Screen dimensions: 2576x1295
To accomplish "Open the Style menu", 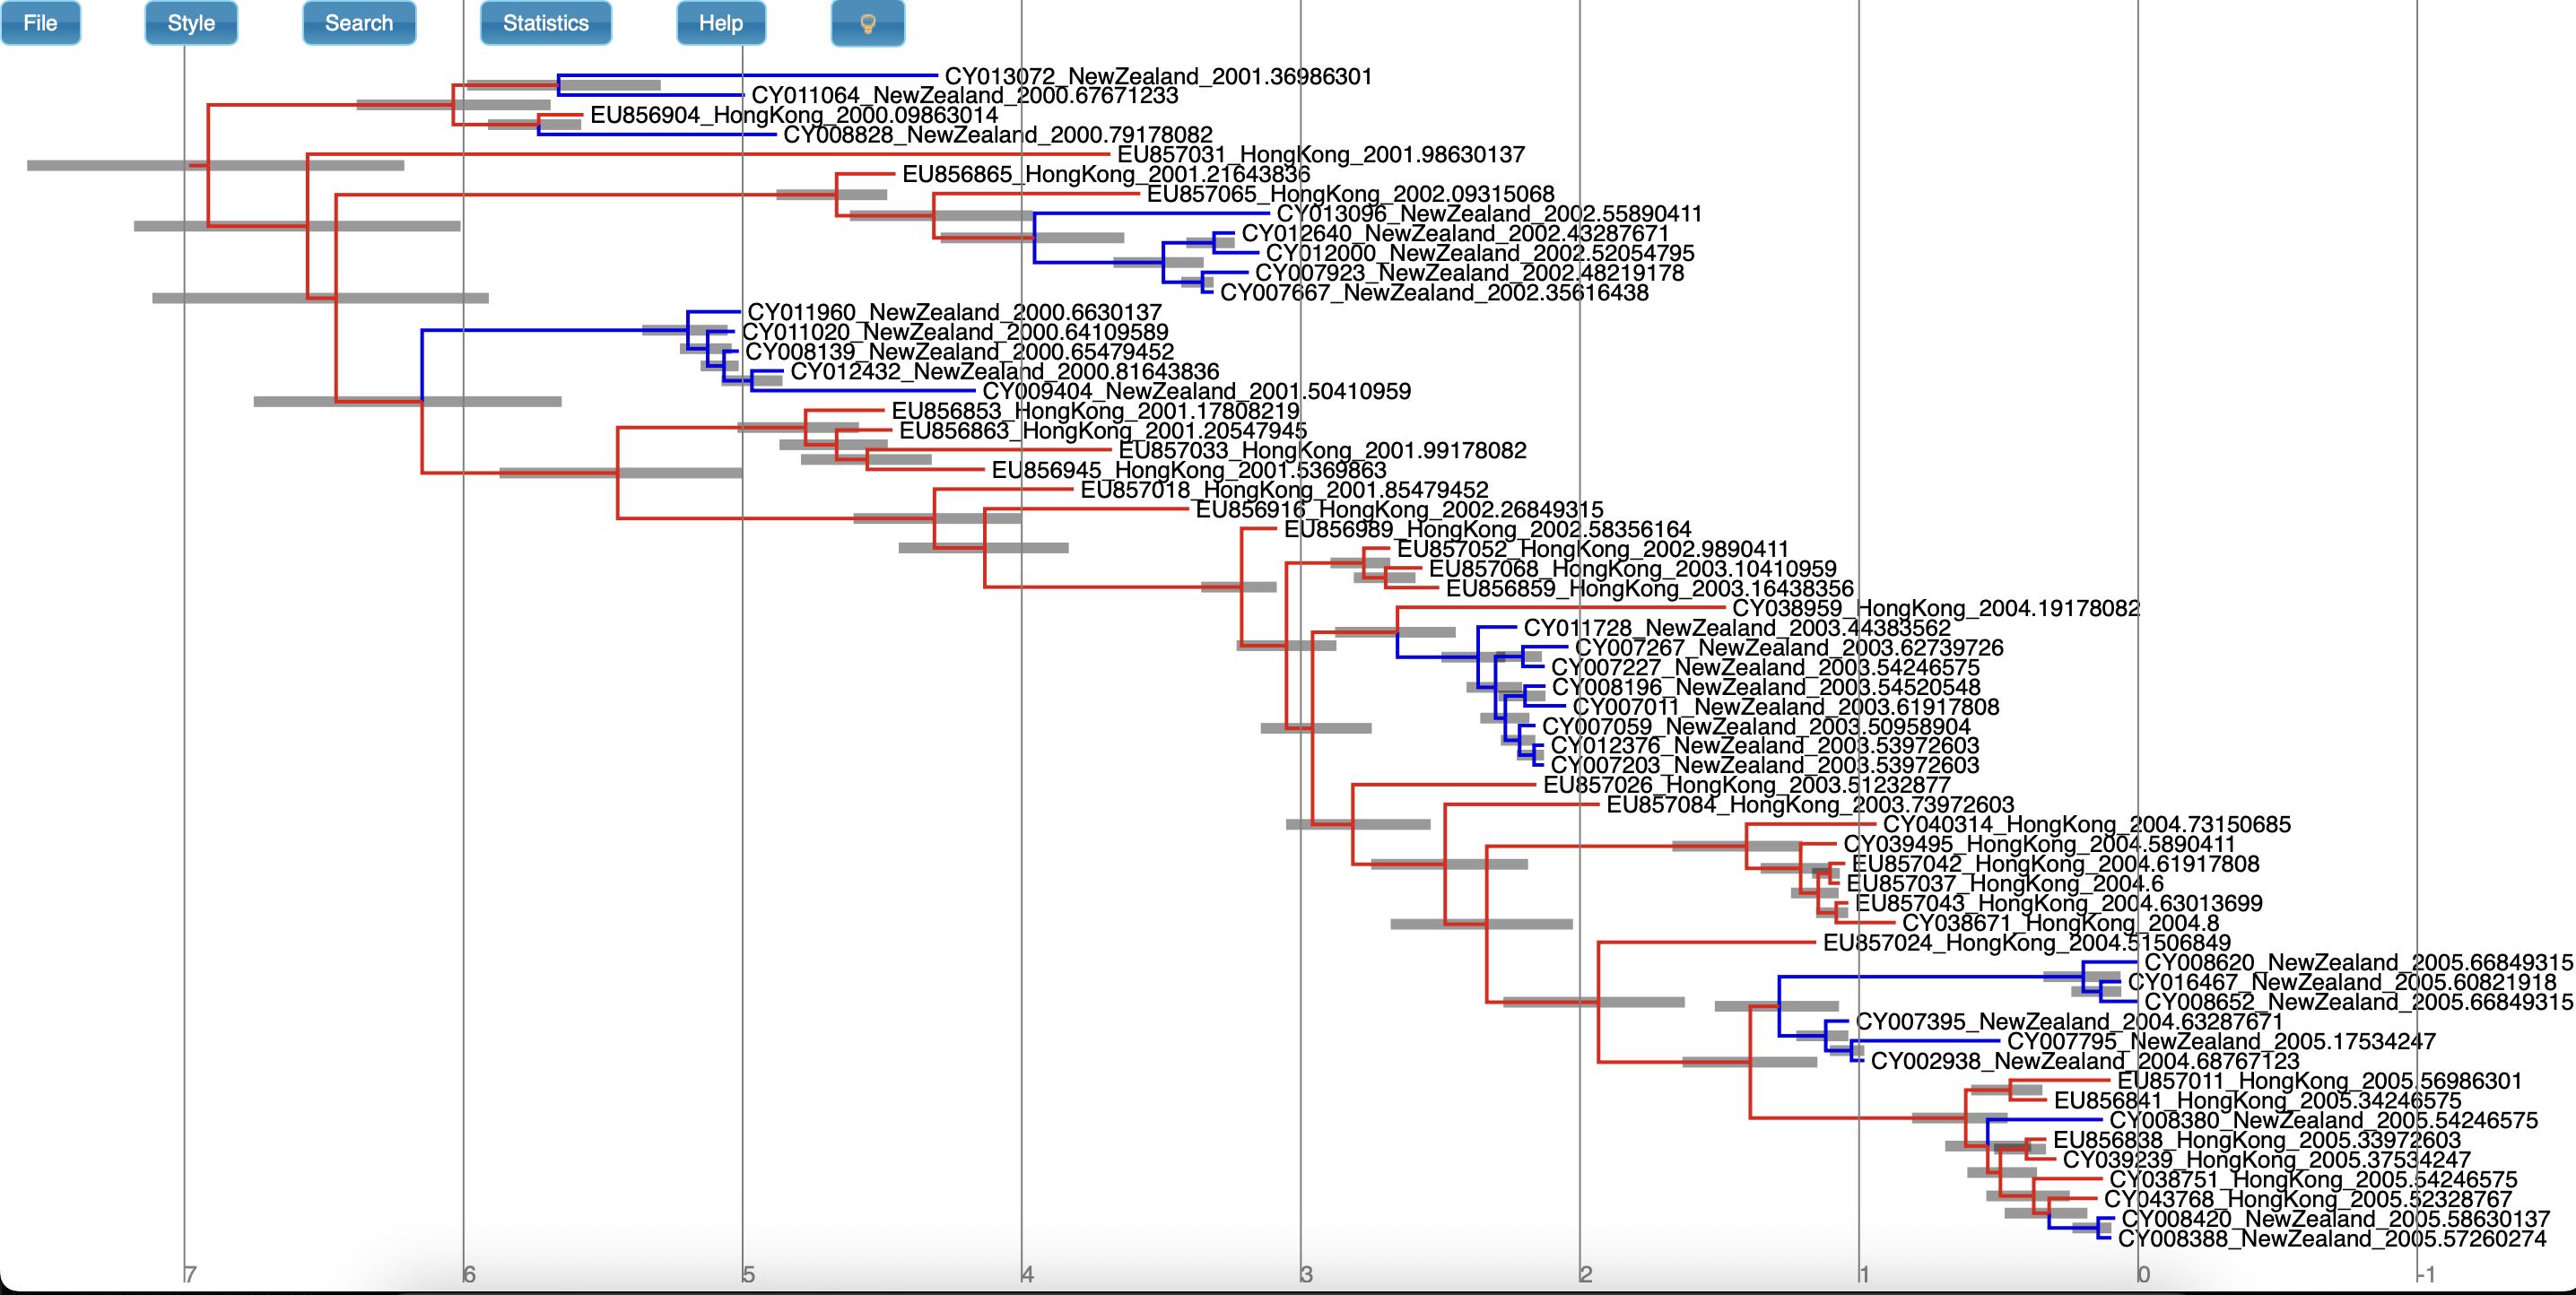I will click(191, 23).
